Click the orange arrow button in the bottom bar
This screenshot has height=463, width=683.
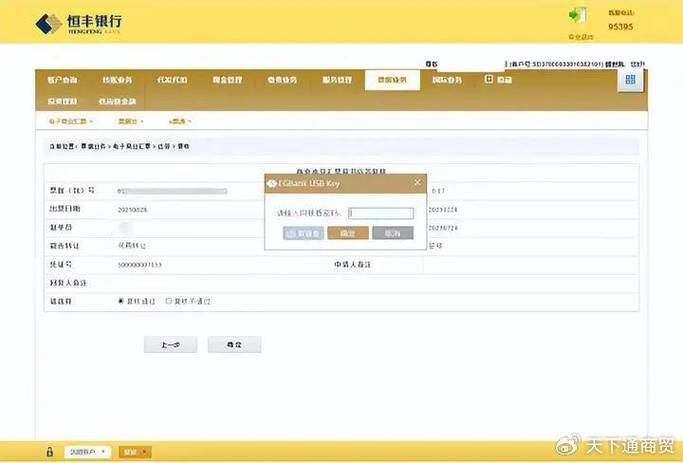point(135,452)
